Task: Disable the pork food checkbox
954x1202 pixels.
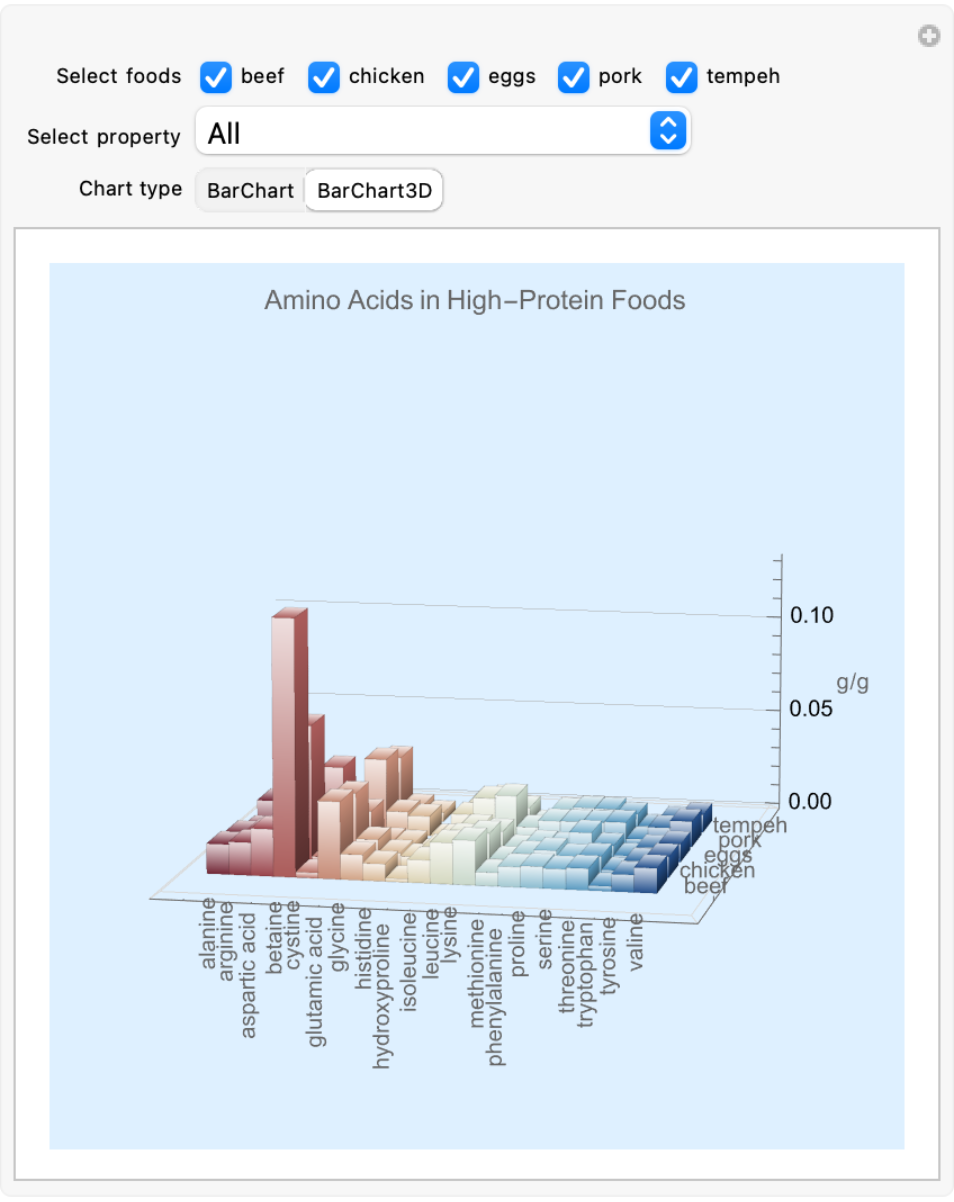Action: tap(573, 77)
